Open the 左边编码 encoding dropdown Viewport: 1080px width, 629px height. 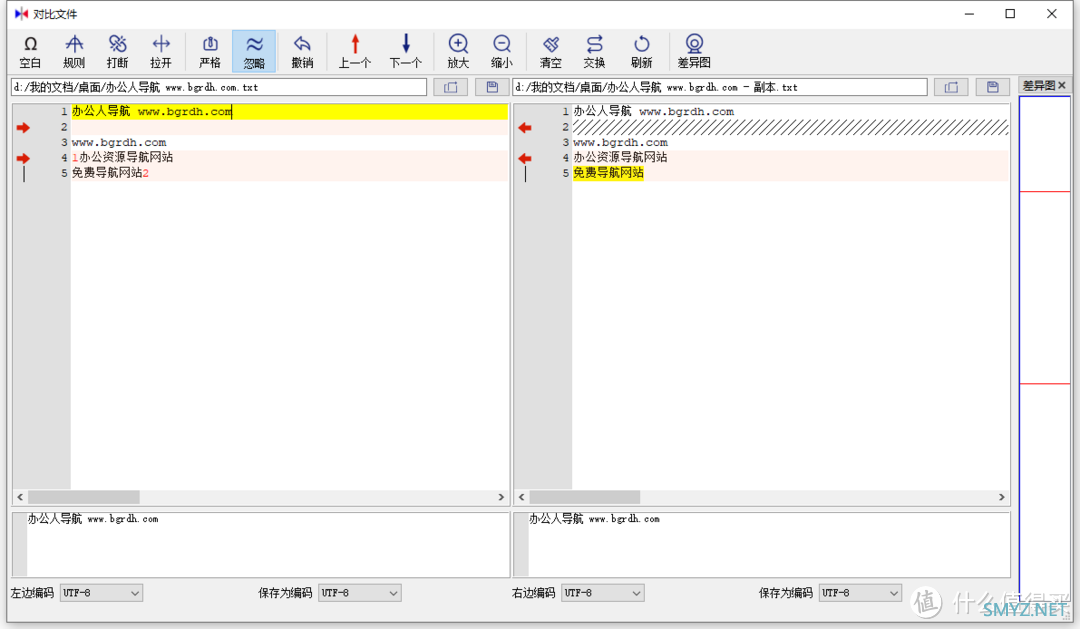(x=101, y=593)
